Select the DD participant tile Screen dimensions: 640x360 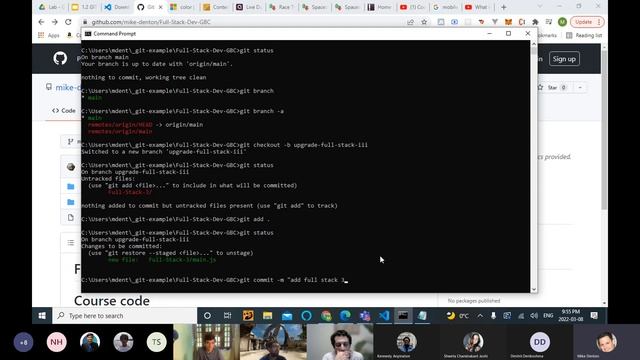point(540,342)
